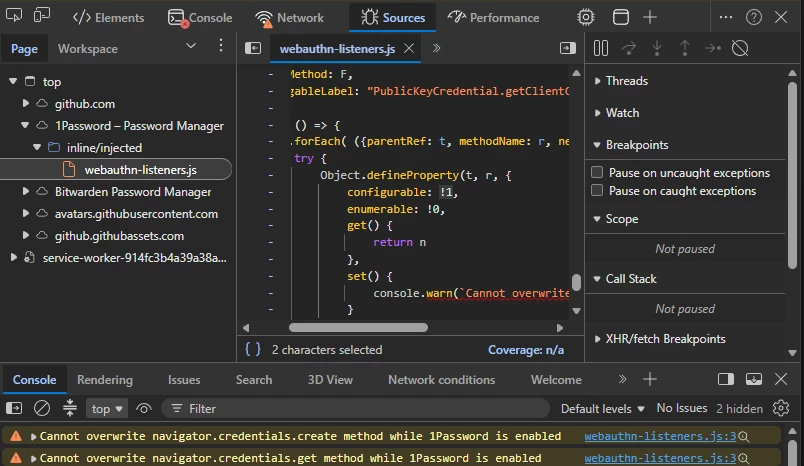This screenshot has width=804, height=466.
Task: Open the Issues drawer tab
Action: coord(184,380)
